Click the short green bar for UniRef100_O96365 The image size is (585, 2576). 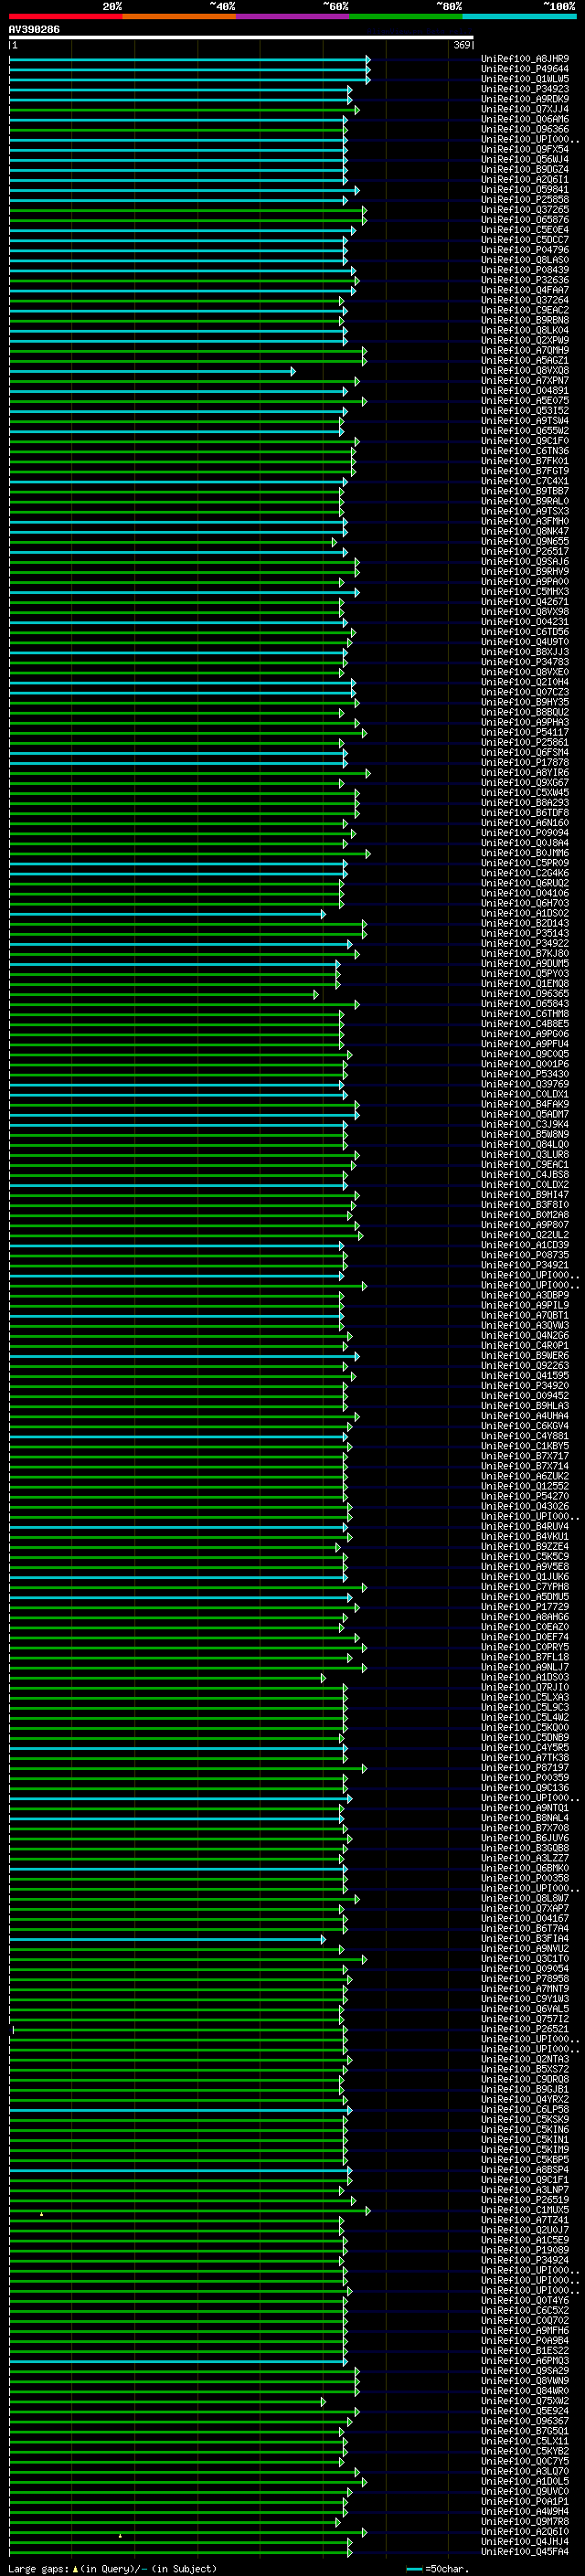[163, 994]
